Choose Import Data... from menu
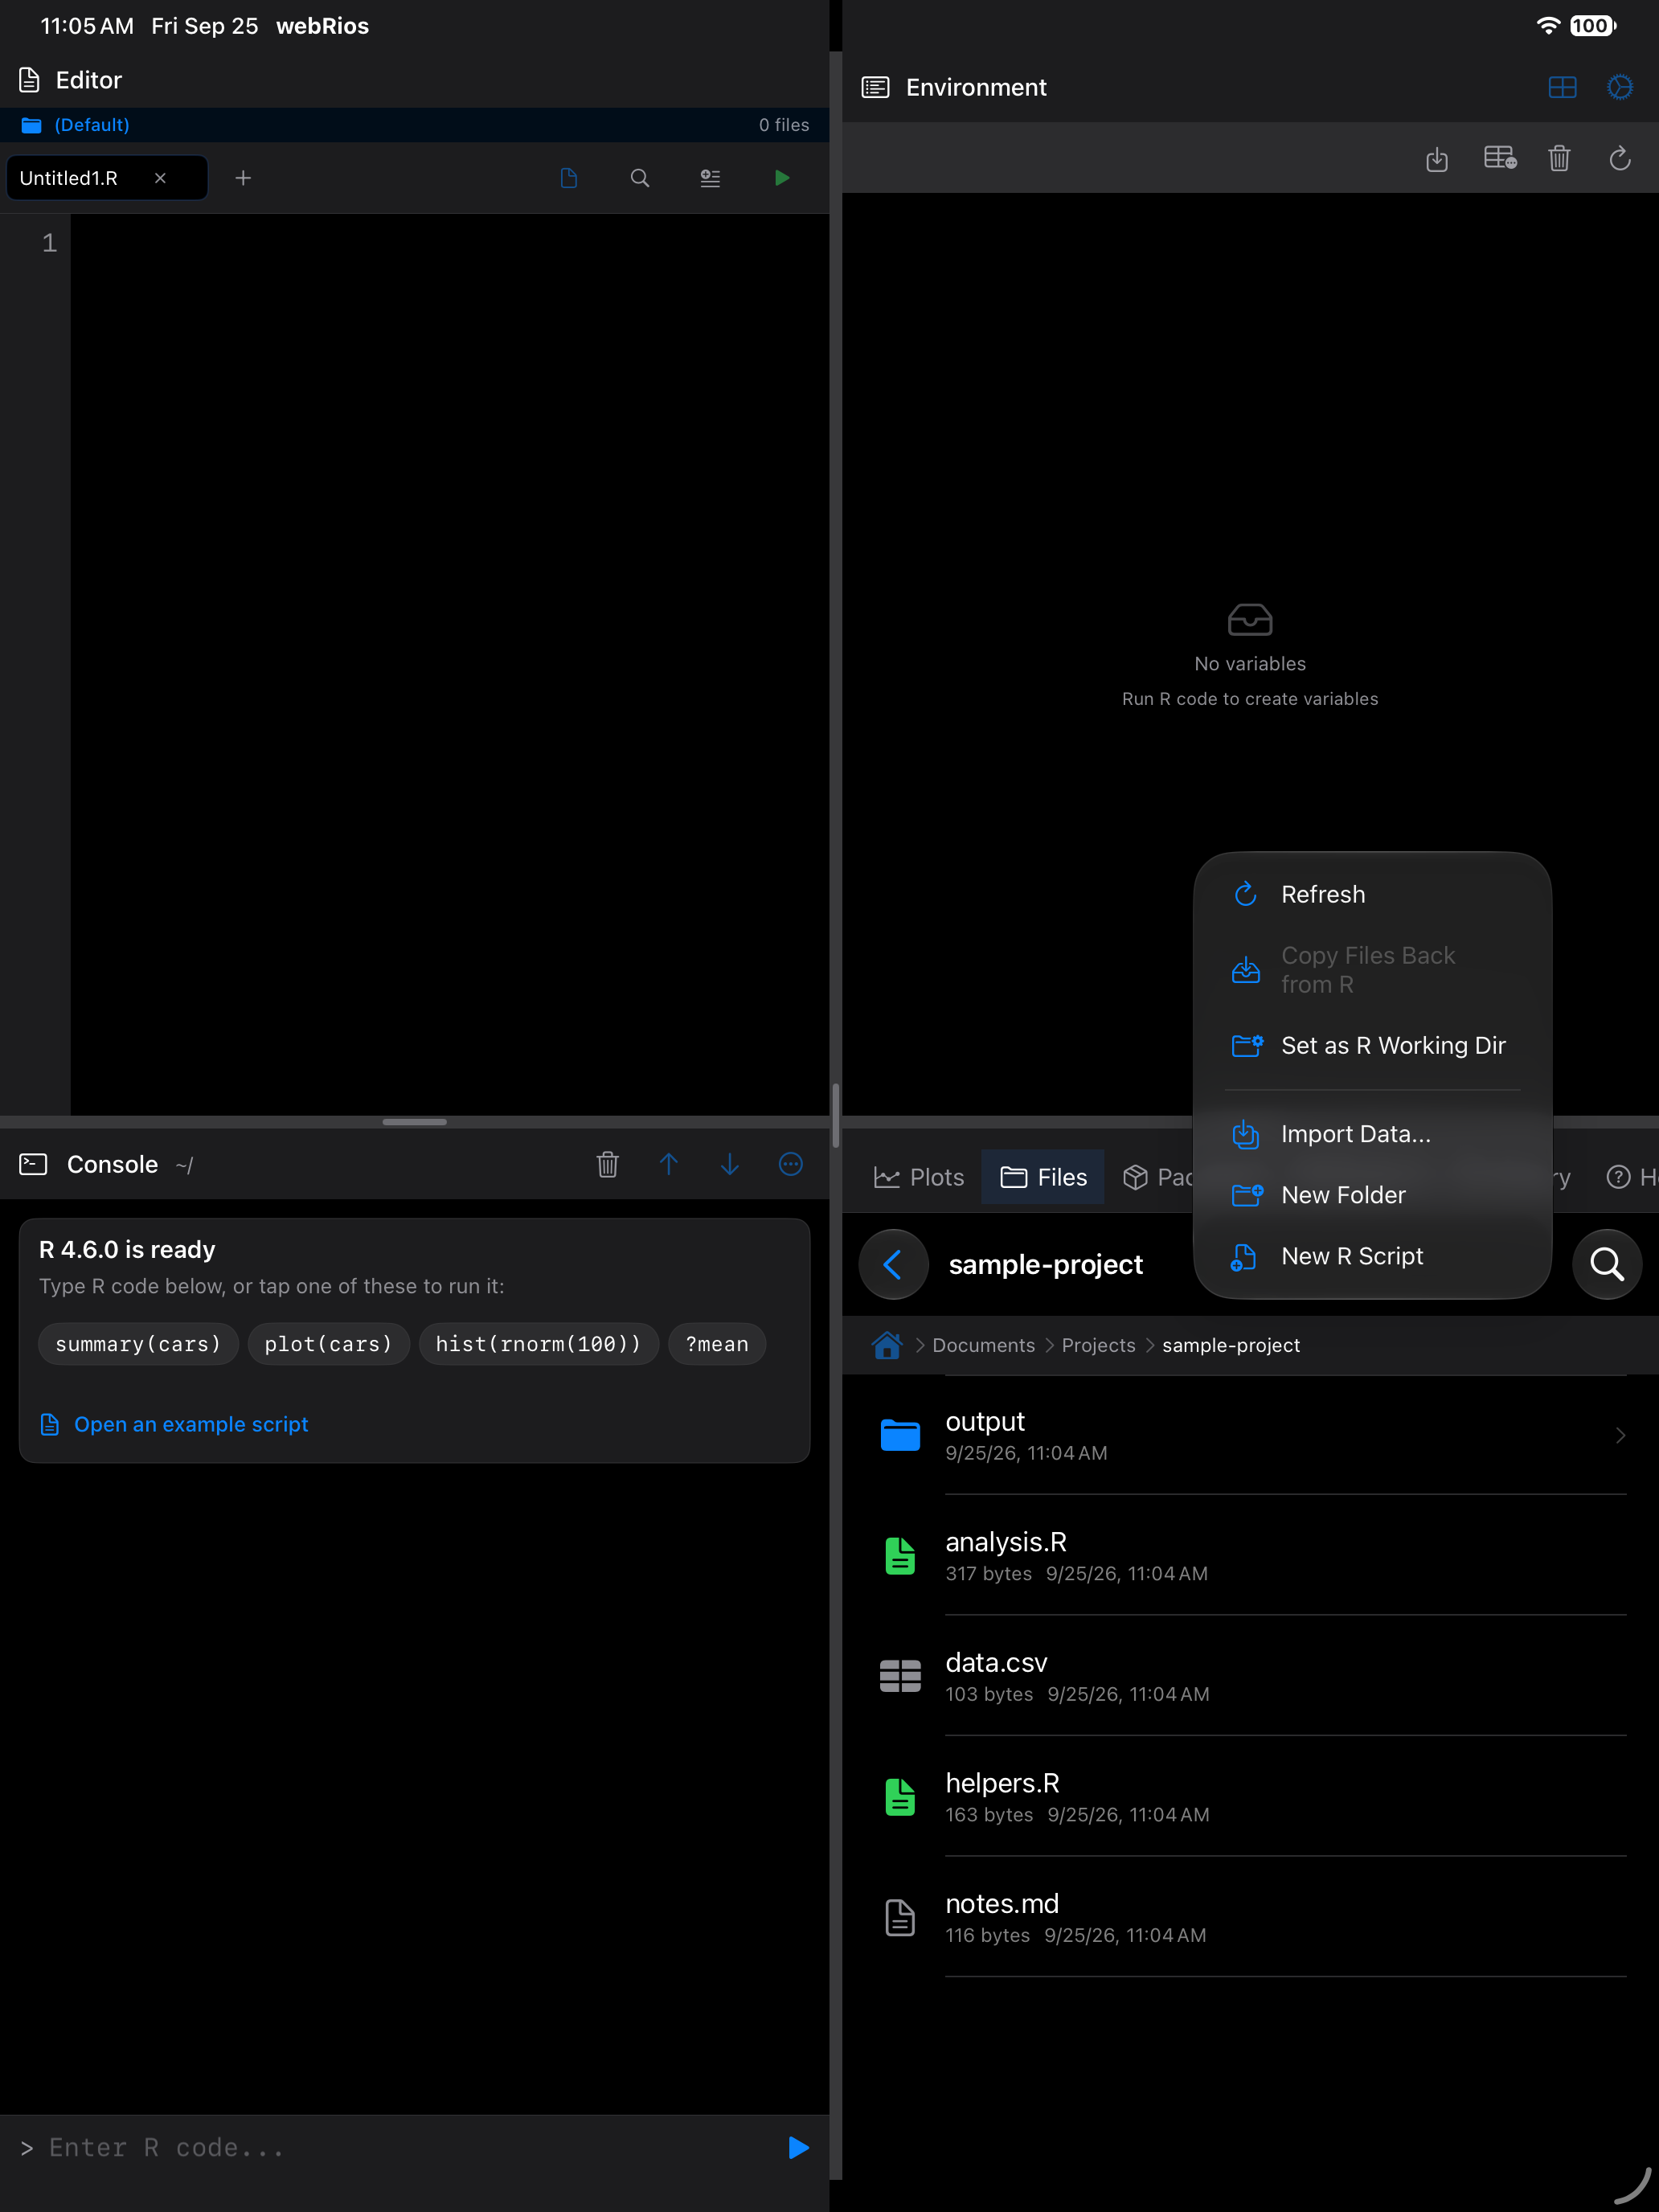The image size is (1659, 2212). click(x=1372, y=1134)
